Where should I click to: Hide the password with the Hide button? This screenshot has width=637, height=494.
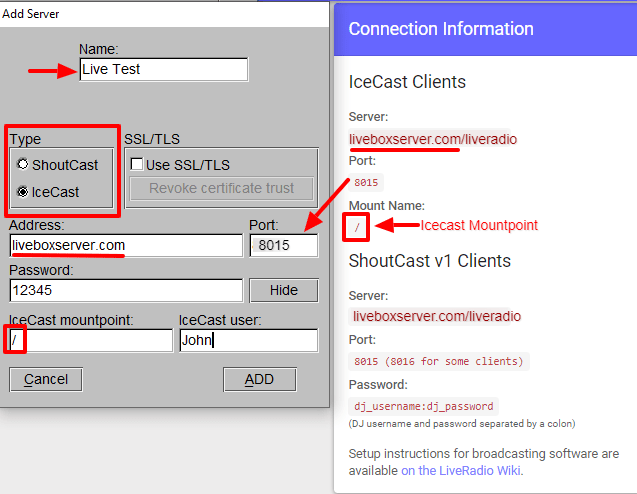(284, 290)
